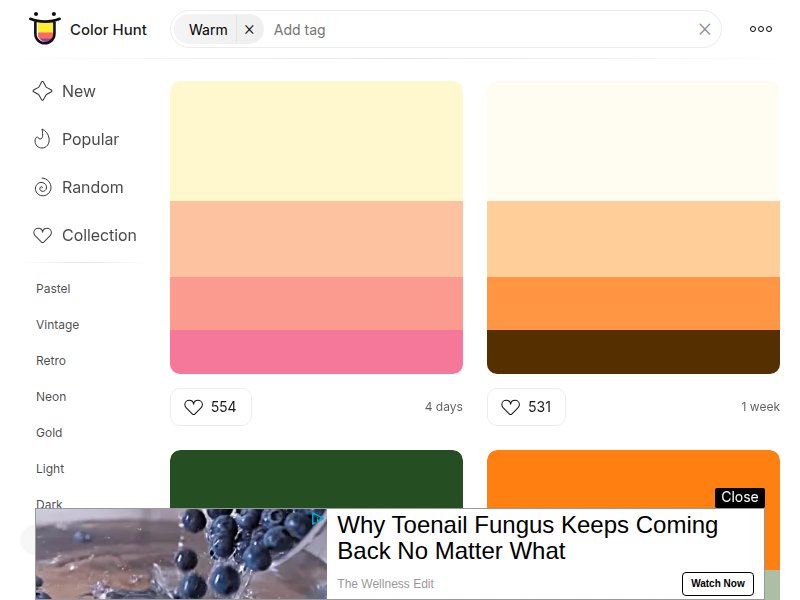Select the New sidebar icon
Image resolution: width=800 pixels, height=600 pixels.
coord(42,91)
